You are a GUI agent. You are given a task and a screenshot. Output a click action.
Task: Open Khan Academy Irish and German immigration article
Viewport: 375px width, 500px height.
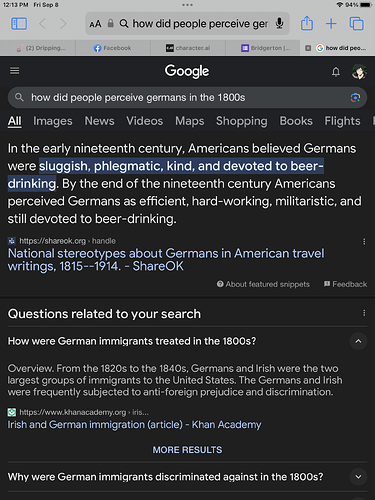coord(134,425)
